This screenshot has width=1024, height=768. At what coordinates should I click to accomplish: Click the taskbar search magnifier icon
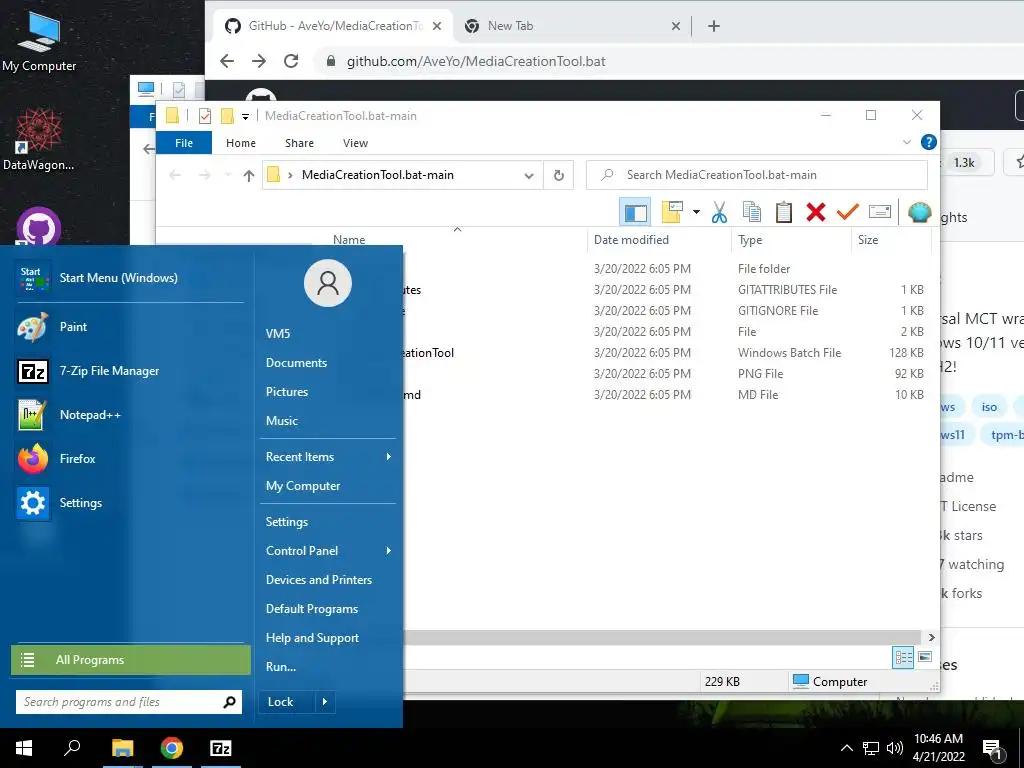72,748
